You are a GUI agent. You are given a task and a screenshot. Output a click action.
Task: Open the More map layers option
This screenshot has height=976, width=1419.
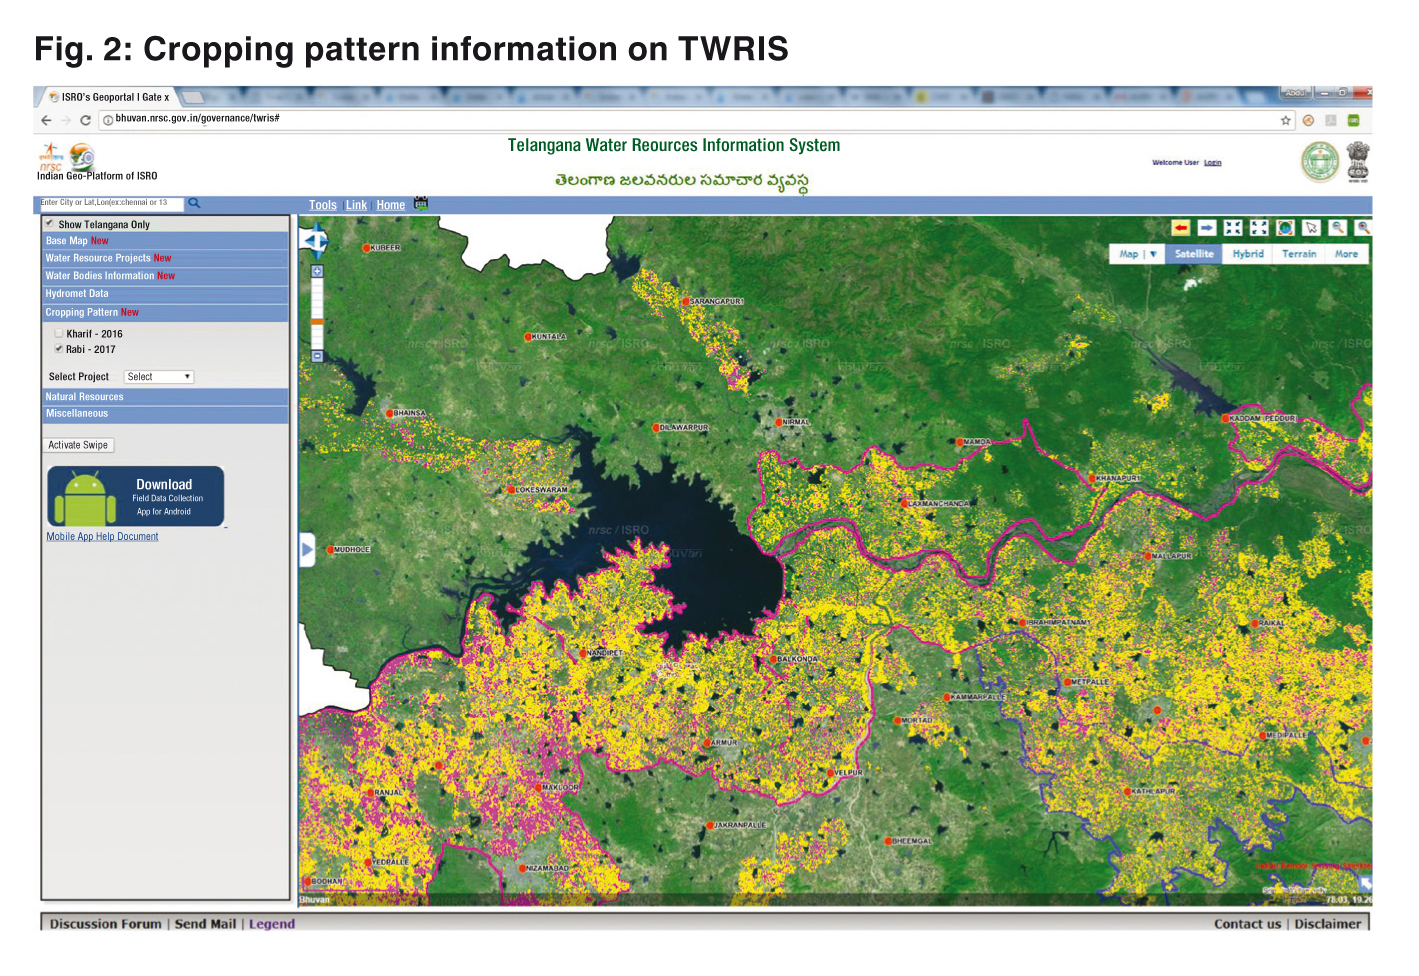(1346, 254)
